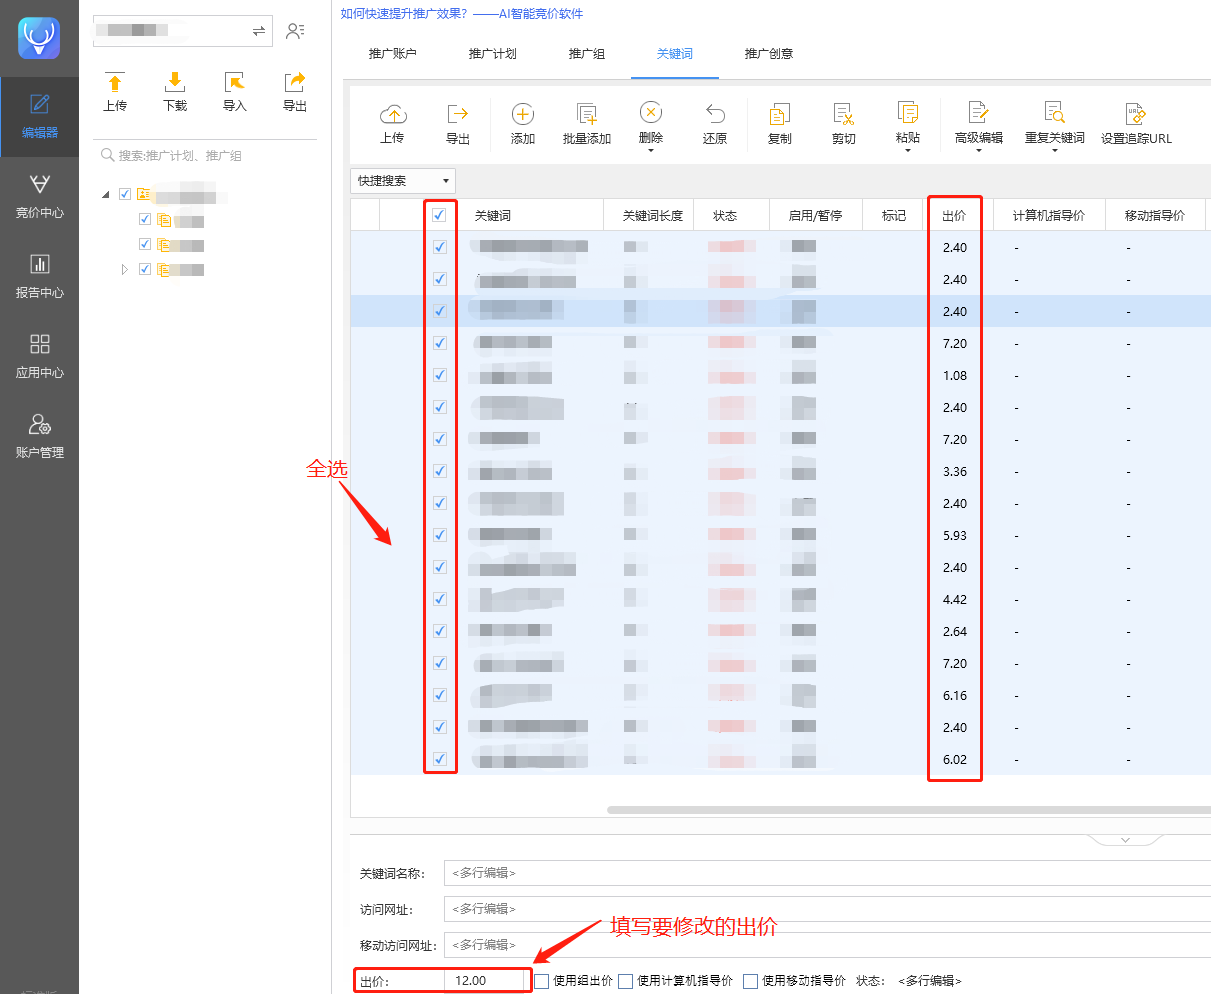Focus the 出价 input field showing 12.00
The image size is (1211, 994).
click(x=487, y=981)
